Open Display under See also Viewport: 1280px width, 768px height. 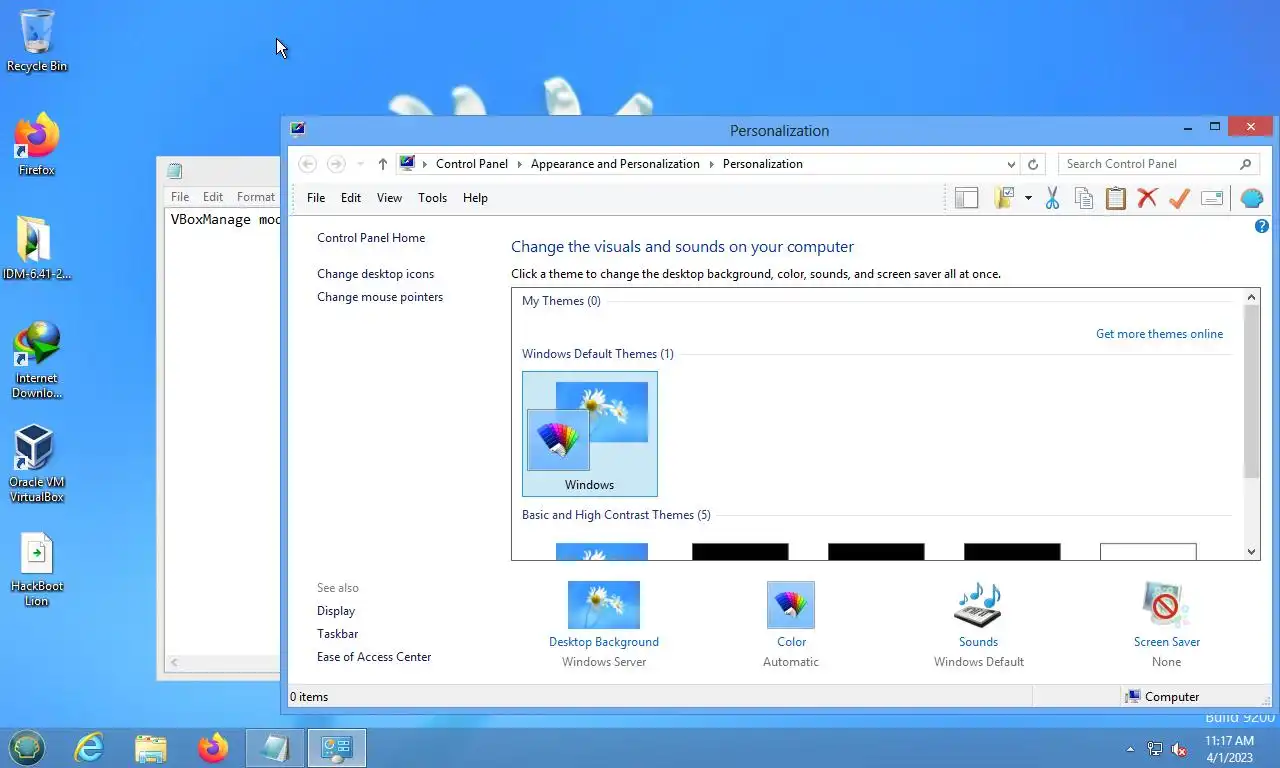[336, 611]
